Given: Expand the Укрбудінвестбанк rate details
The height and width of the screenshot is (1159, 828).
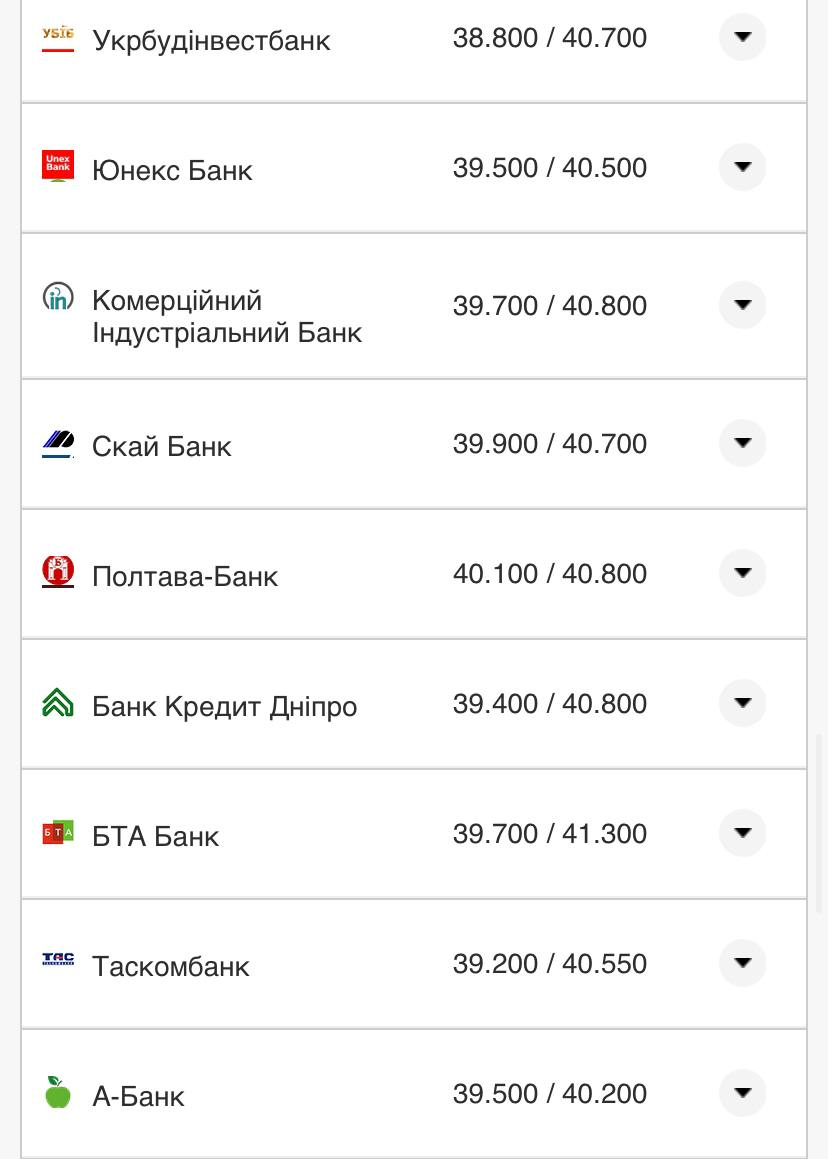Looking at the screenshot, I should coord(742,37).
